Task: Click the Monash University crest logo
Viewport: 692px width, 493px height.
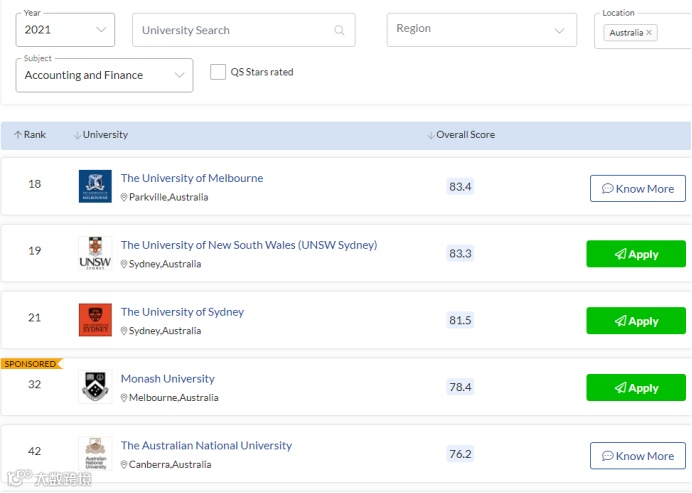Action: (x=95, y=387)
